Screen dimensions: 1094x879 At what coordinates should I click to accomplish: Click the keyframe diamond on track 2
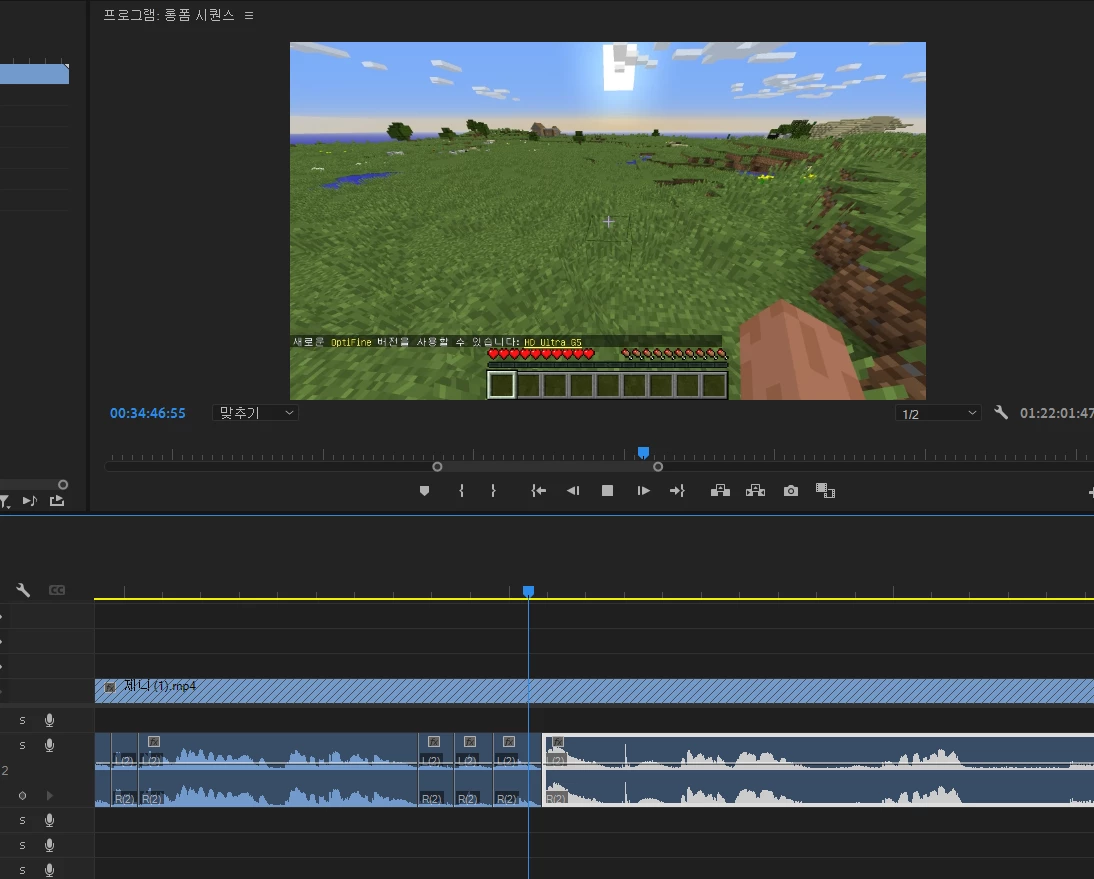[22, 795]
